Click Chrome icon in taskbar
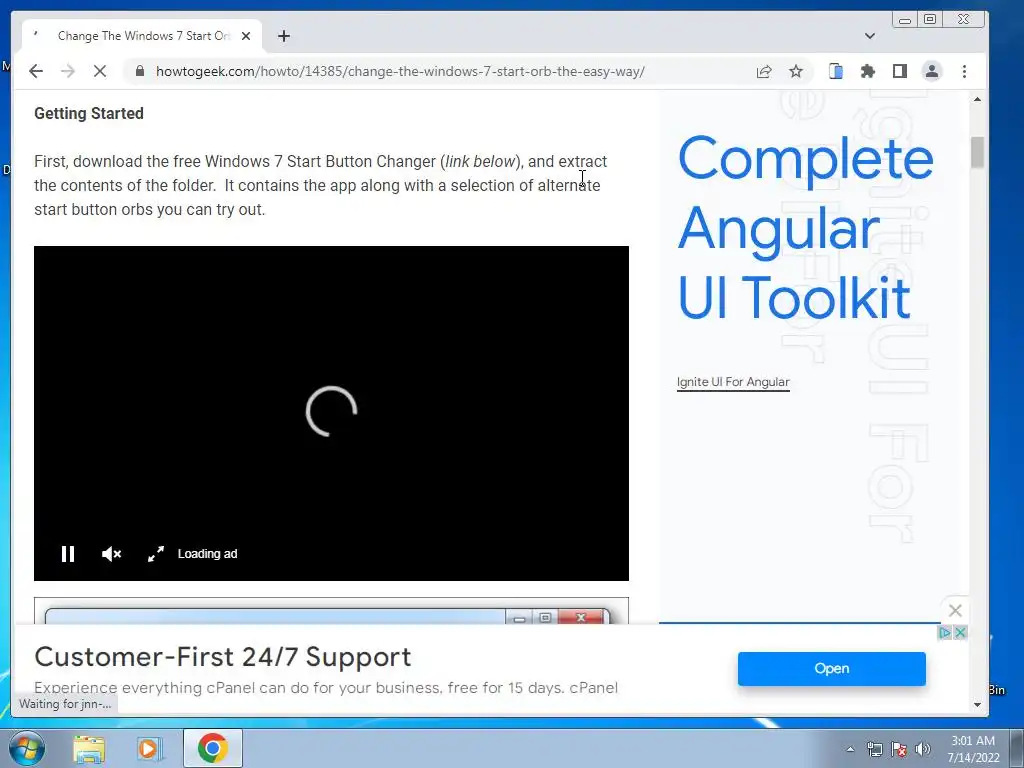The image size is (1024, 768). [212, 748]
